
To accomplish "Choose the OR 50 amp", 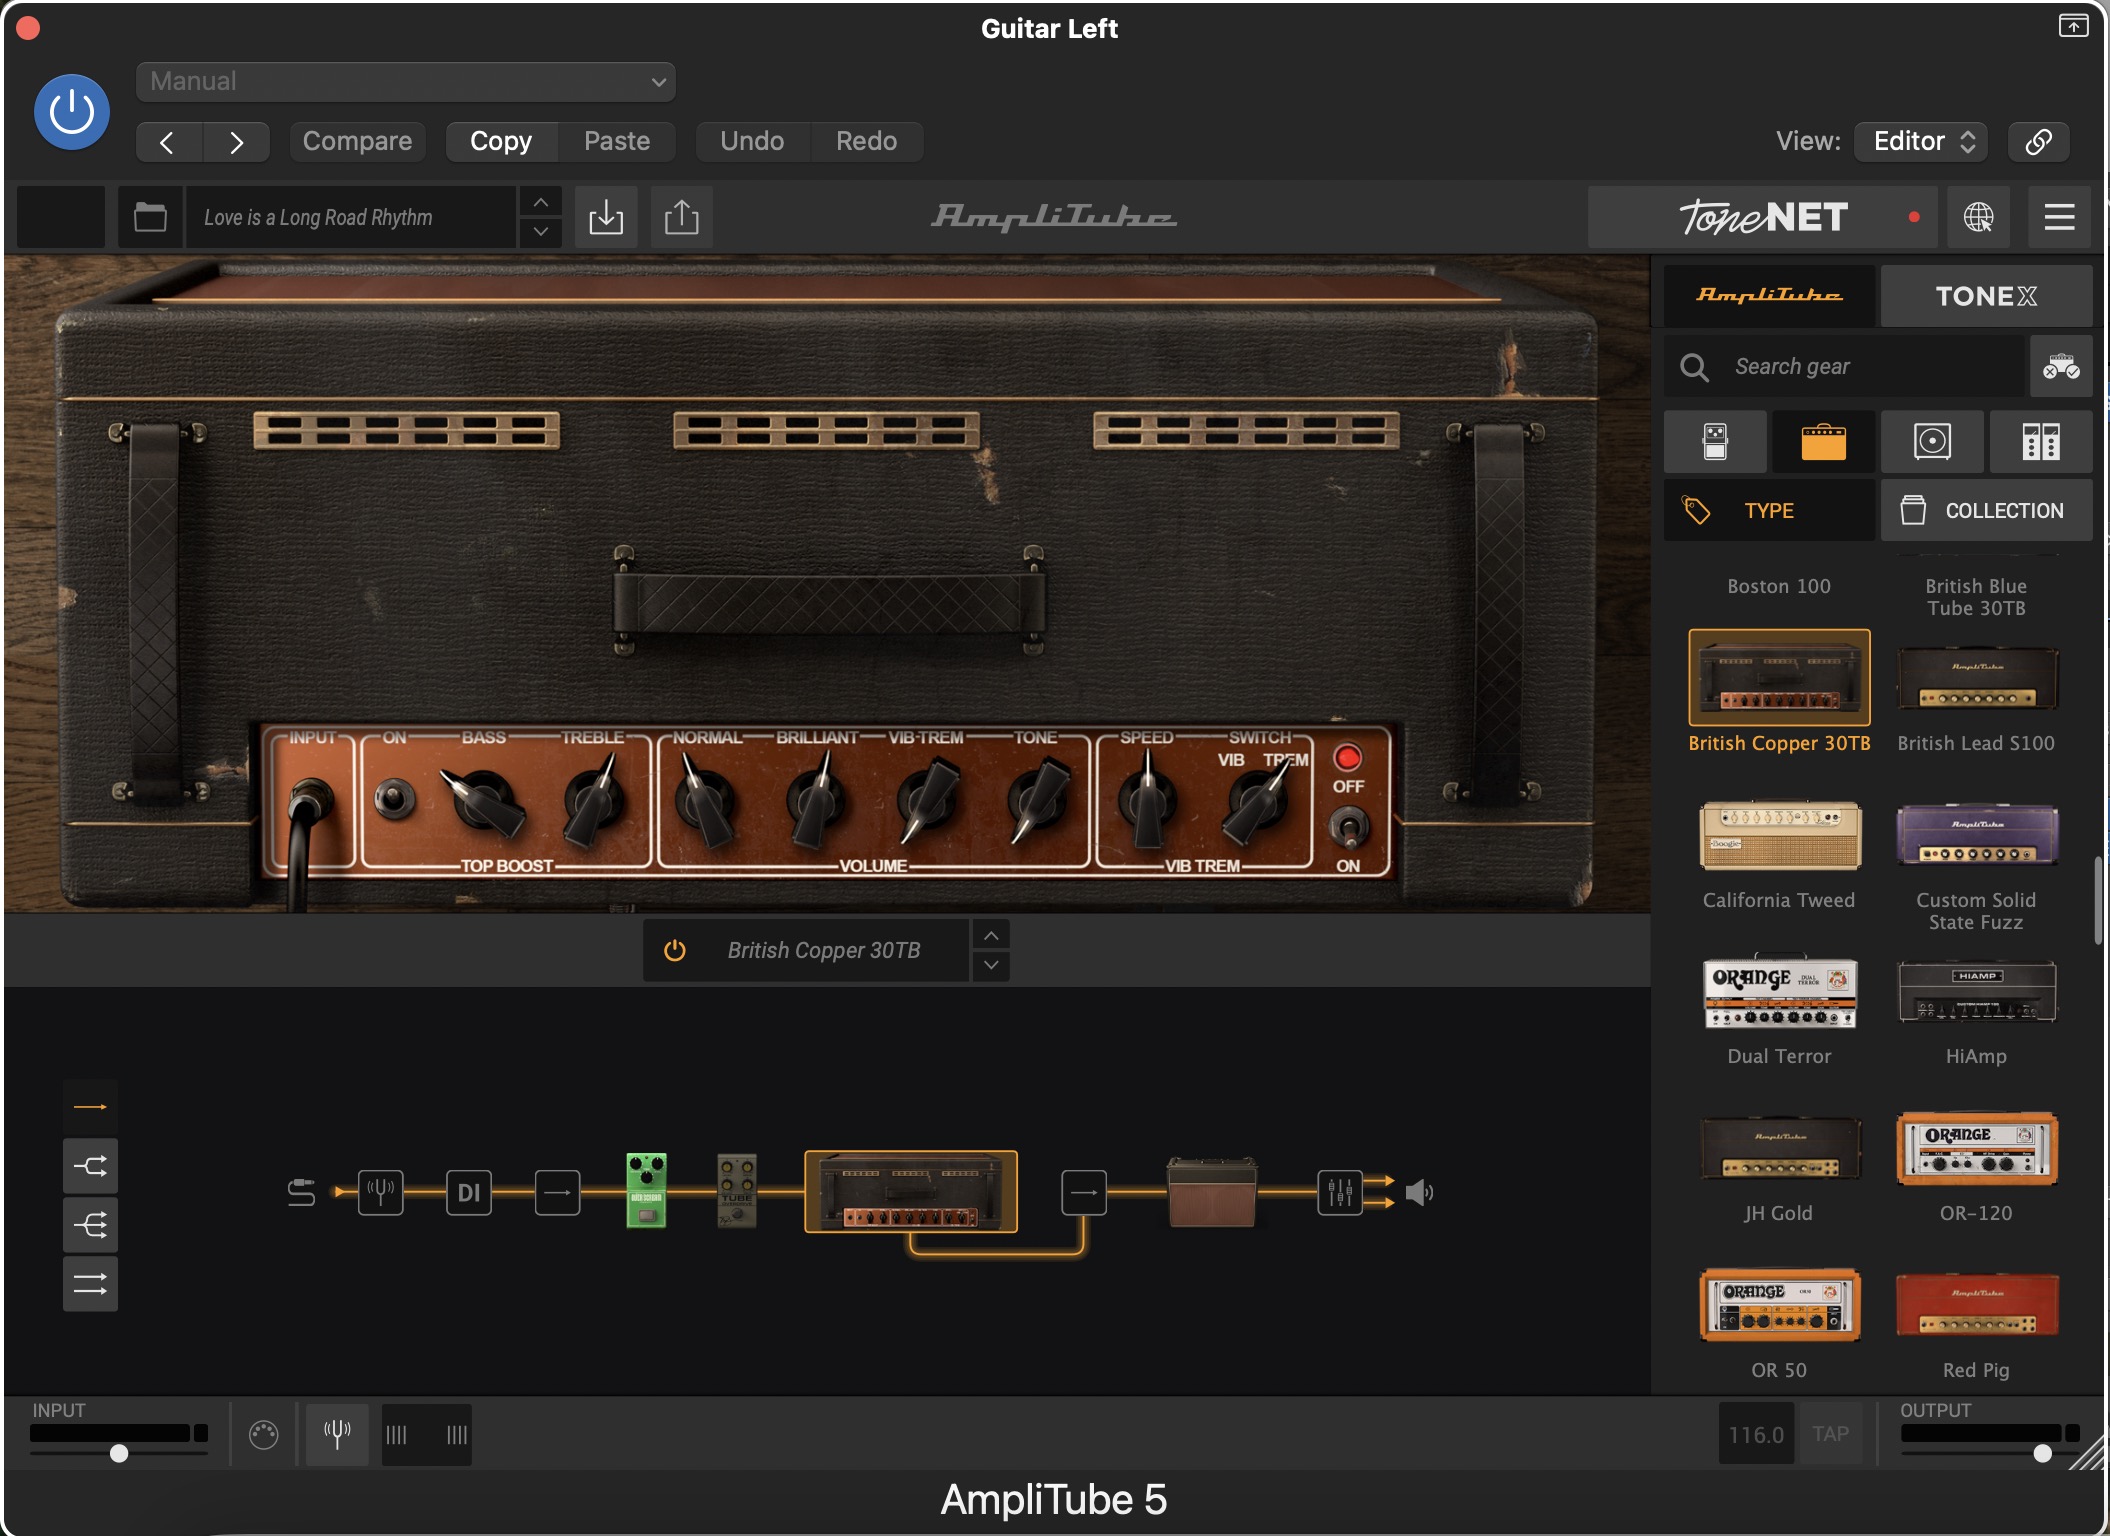I will [1780, 1305].
